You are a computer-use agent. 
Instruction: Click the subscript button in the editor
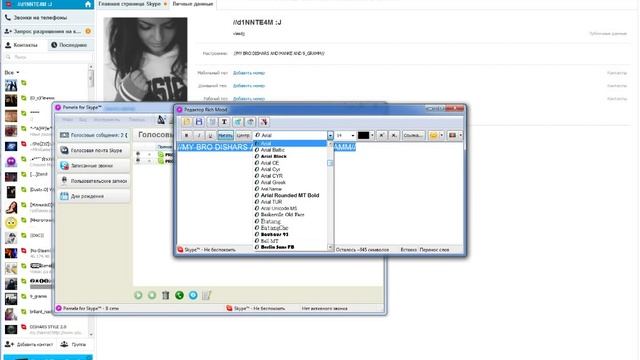pos(394,136)
